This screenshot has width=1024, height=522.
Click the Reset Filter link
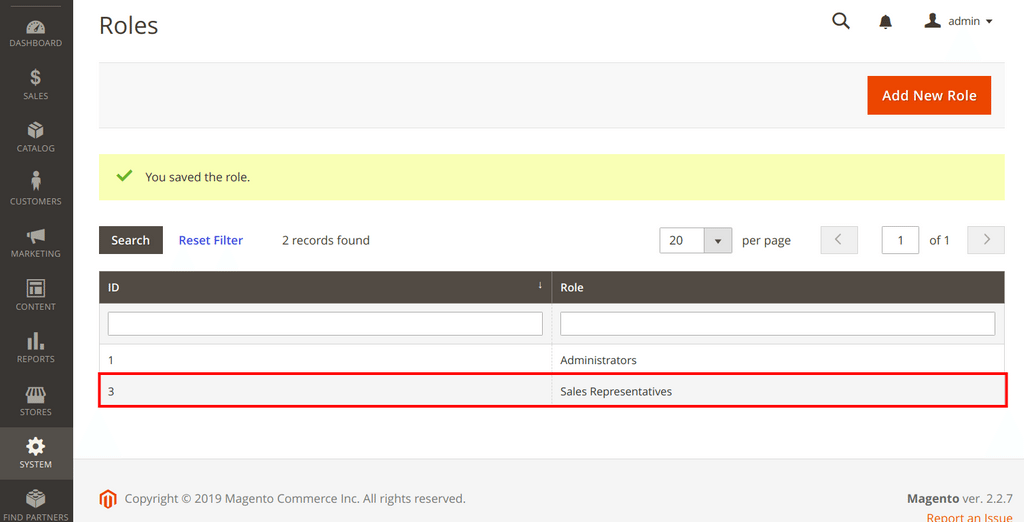211,240
